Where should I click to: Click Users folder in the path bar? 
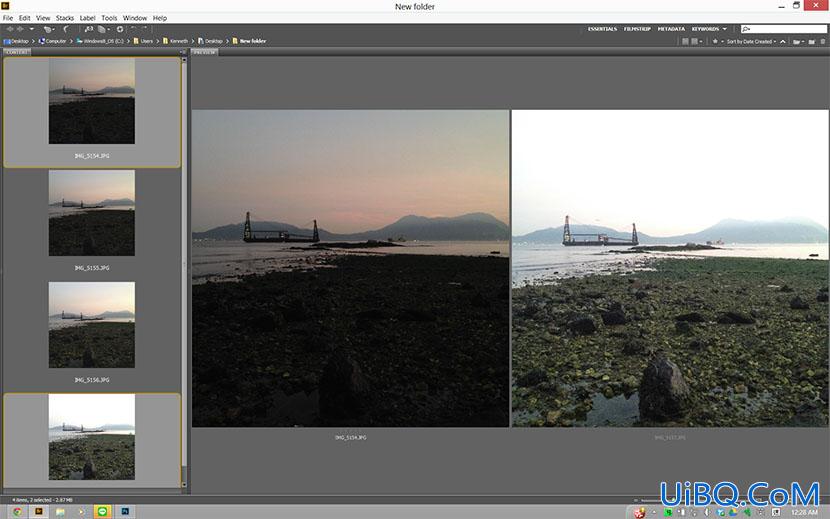tap(143, 41)
